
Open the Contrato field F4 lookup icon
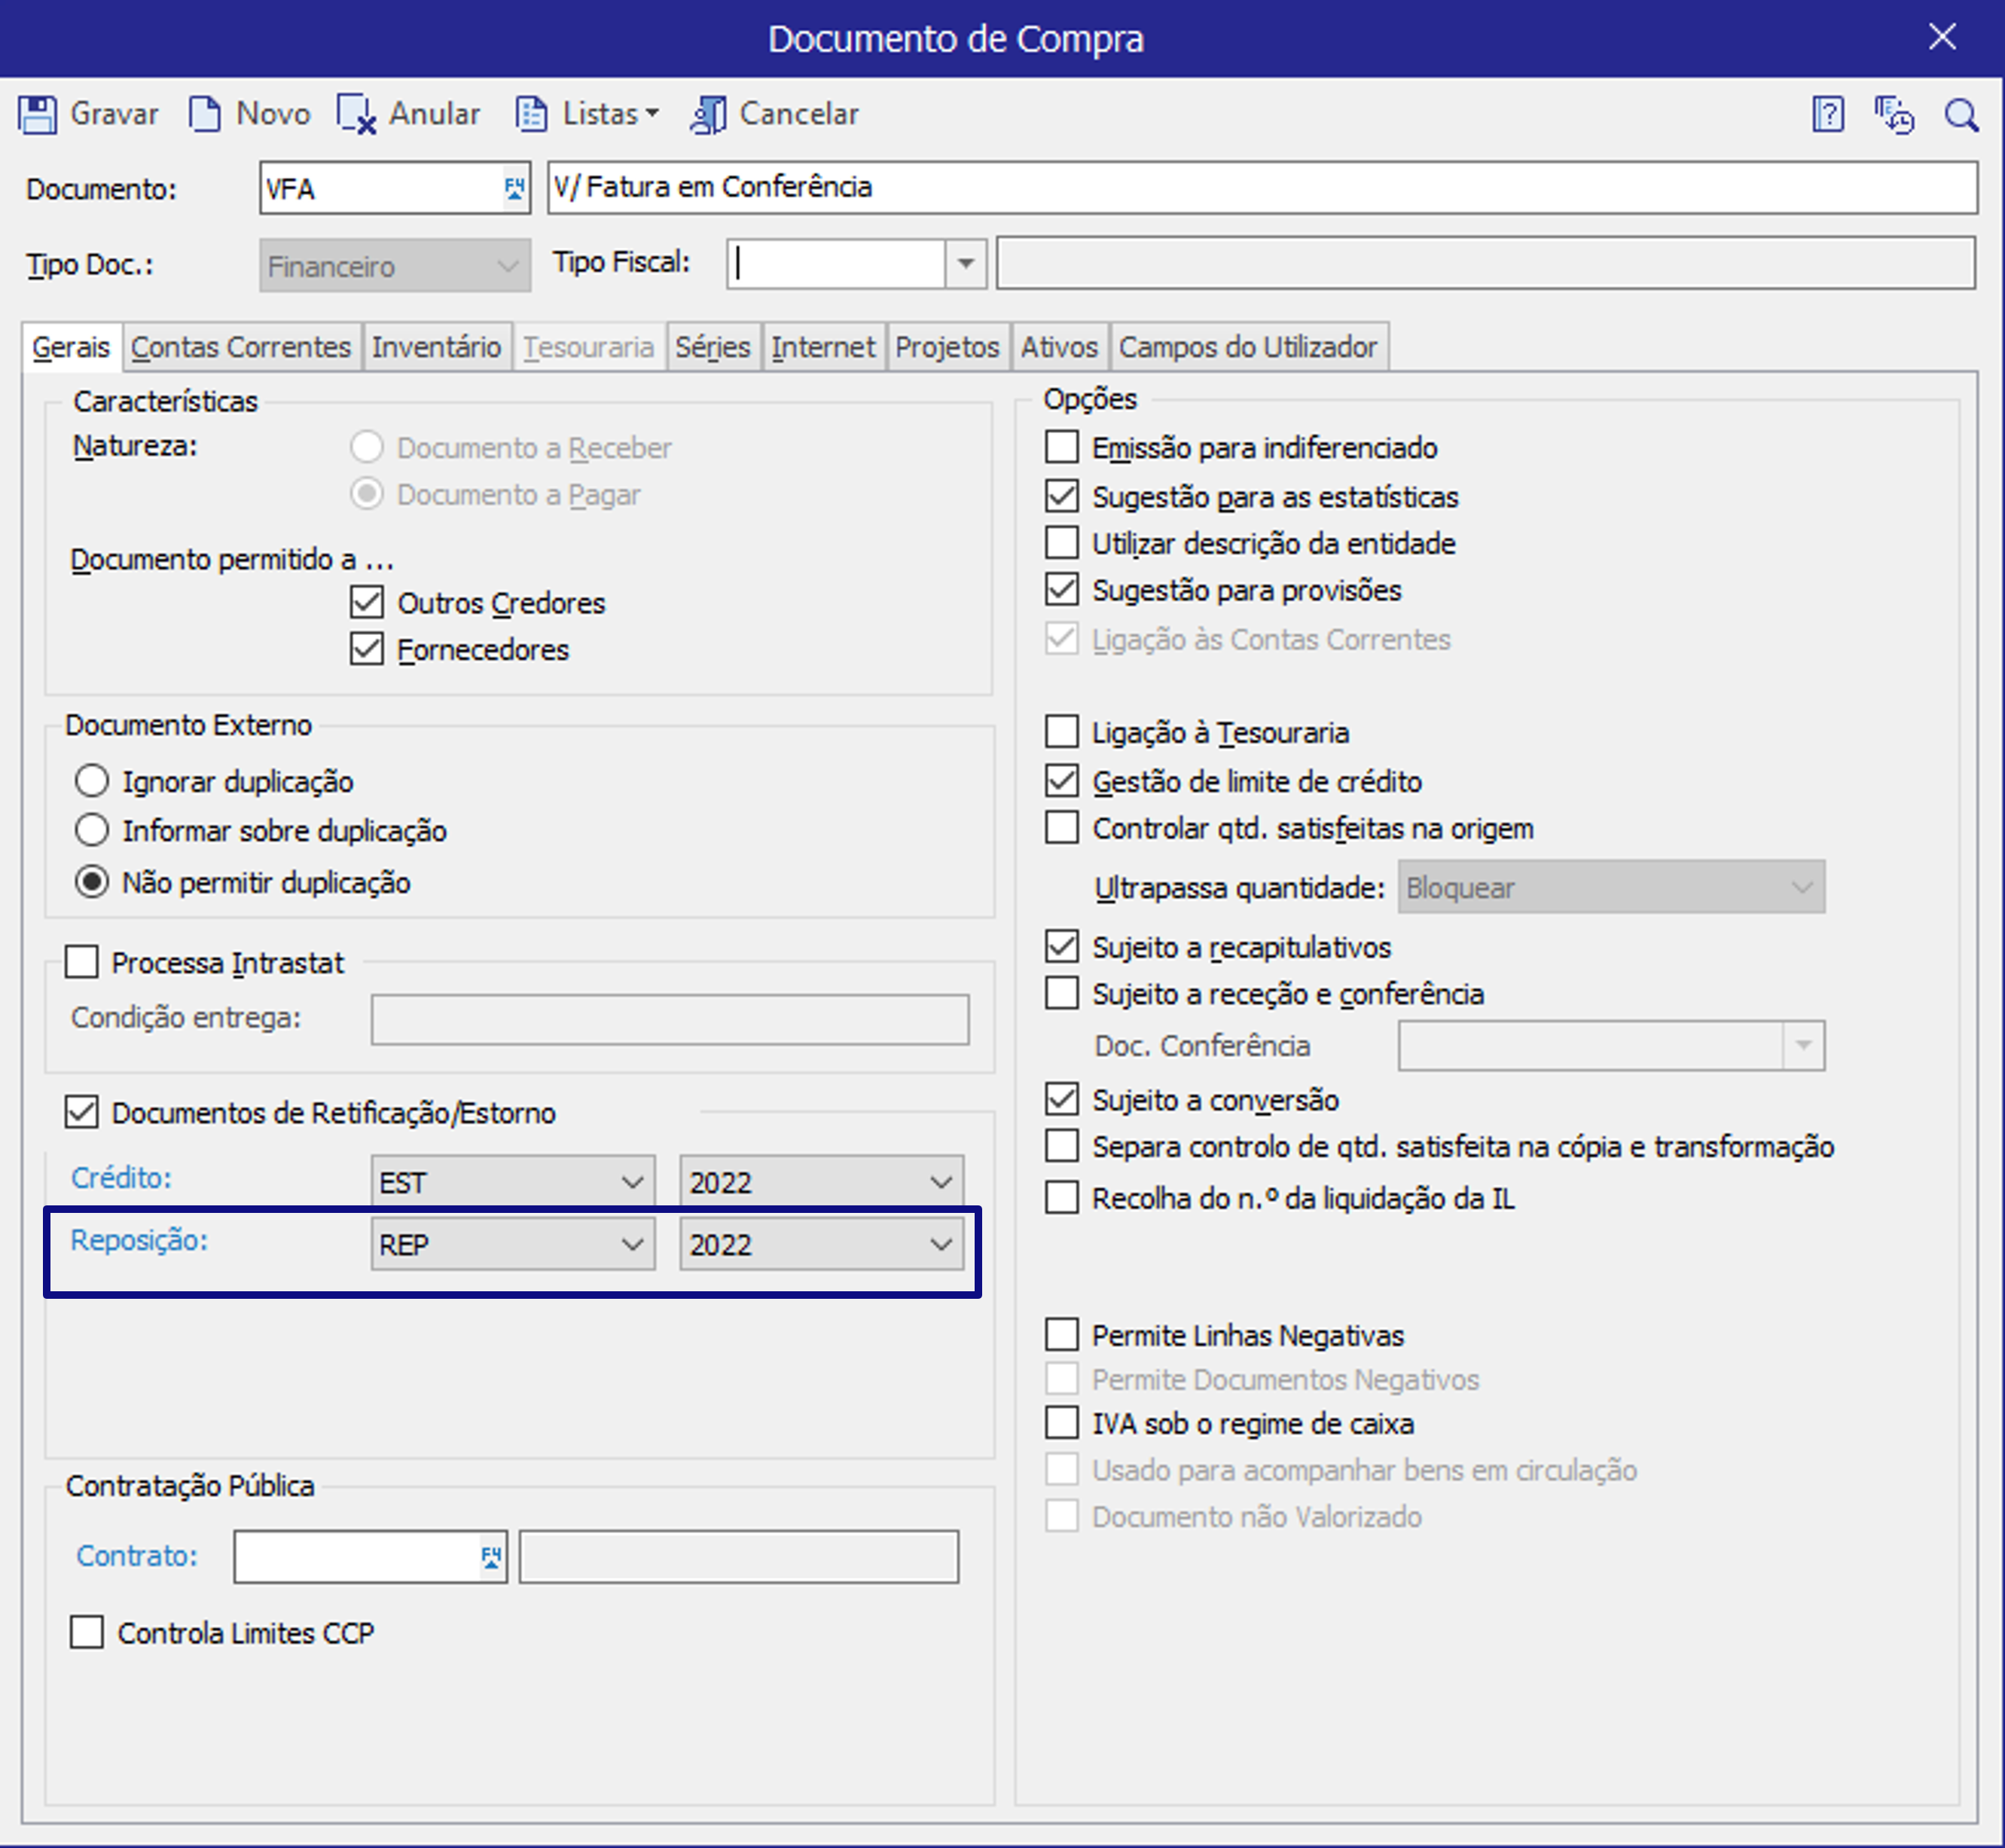point(491,1557)
